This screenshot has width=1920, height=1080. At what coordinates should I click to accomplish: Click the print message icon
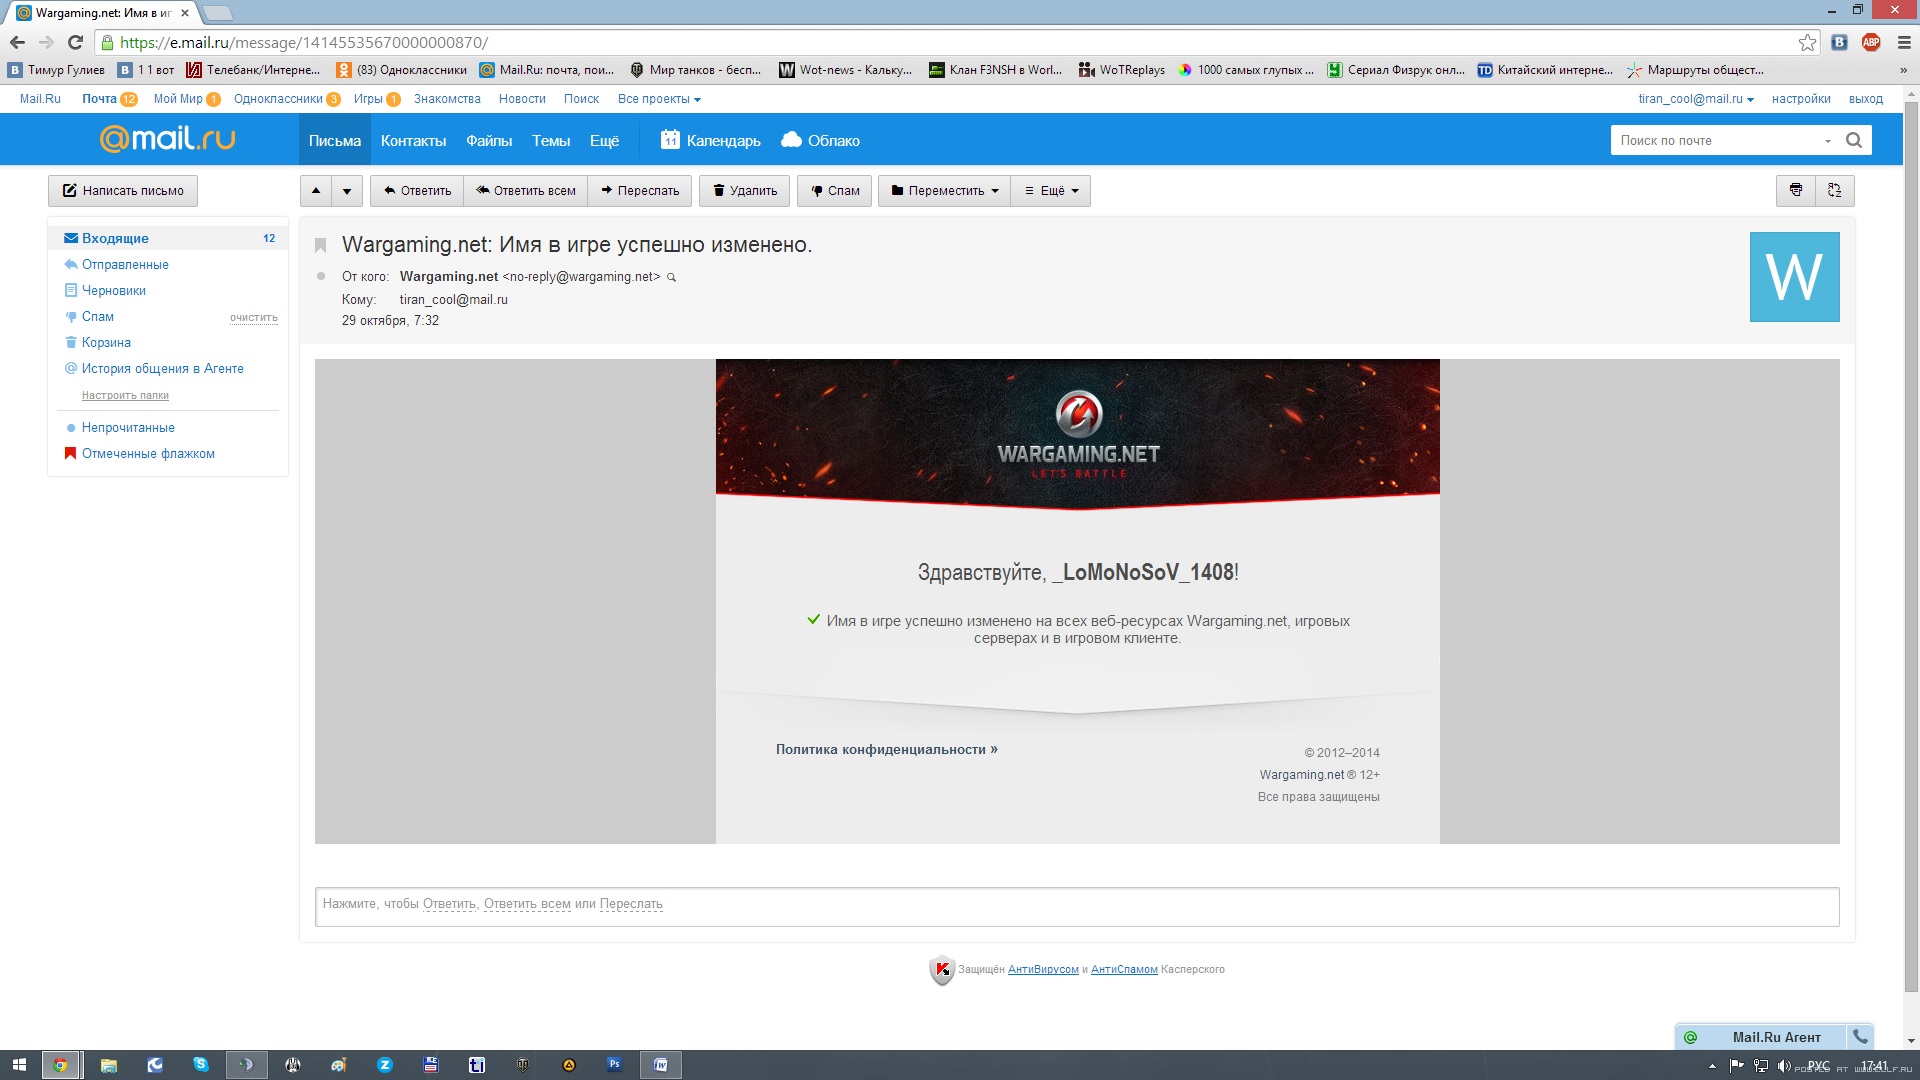click(1796, 190)
